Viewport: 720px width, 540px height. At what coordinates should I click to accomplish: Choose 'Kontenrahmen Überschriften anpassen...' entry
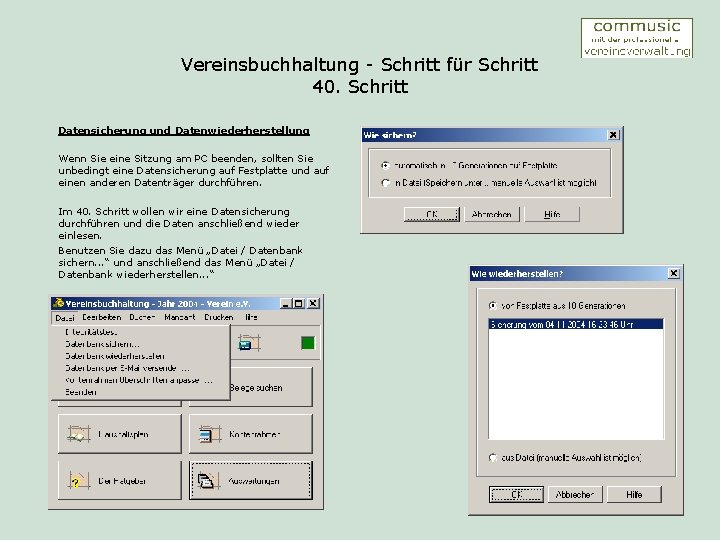(x=139, y=380)
